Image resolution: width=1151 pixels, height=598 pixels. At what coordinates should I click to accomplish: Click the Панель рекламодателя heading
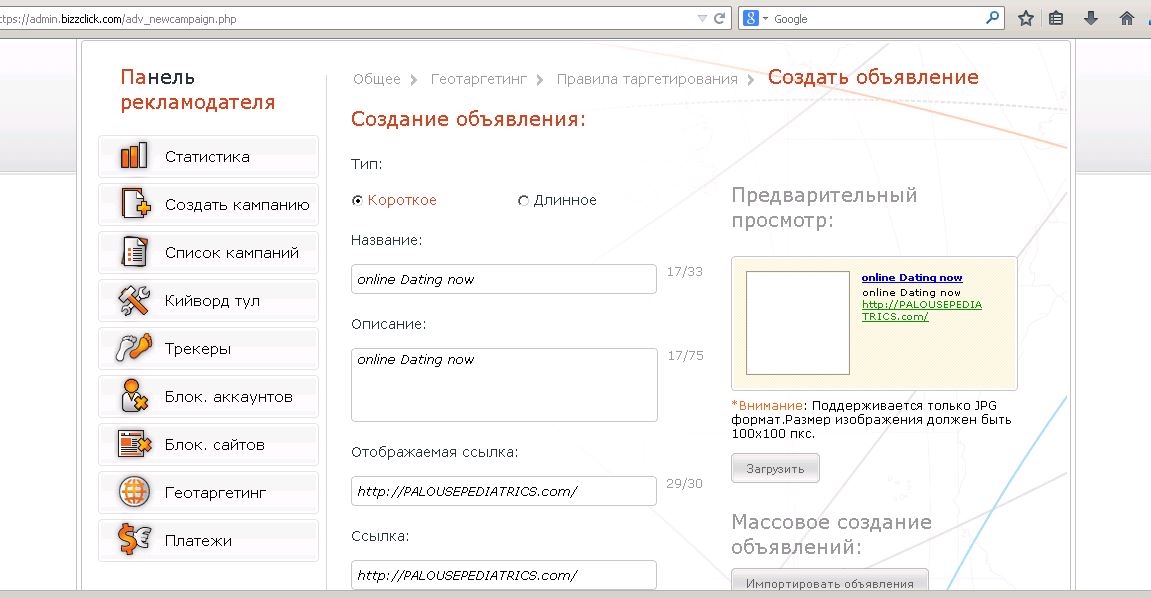pyautogui.click(x=197, y=90)
